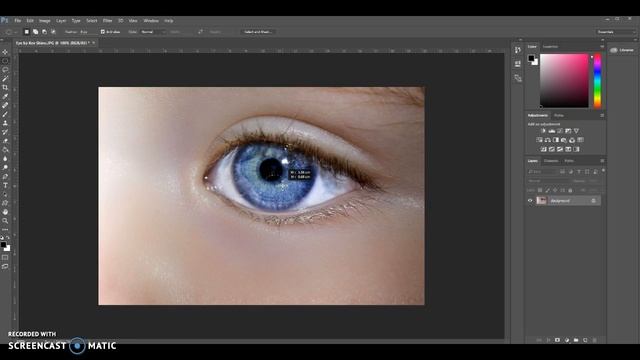
Task: Hide the Background layer eye icon
Action: click(x=530, y=200)
